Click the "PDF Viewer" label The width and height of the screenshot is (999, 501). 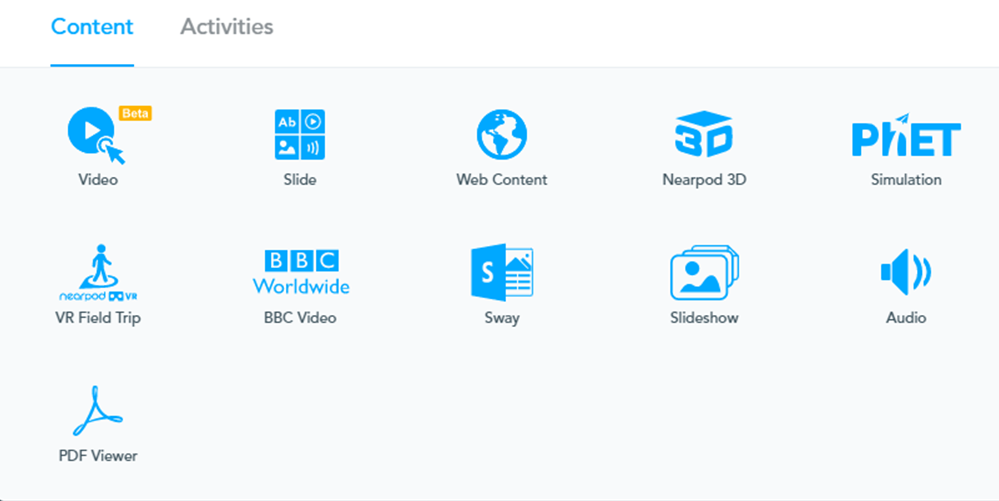[98, 456]
